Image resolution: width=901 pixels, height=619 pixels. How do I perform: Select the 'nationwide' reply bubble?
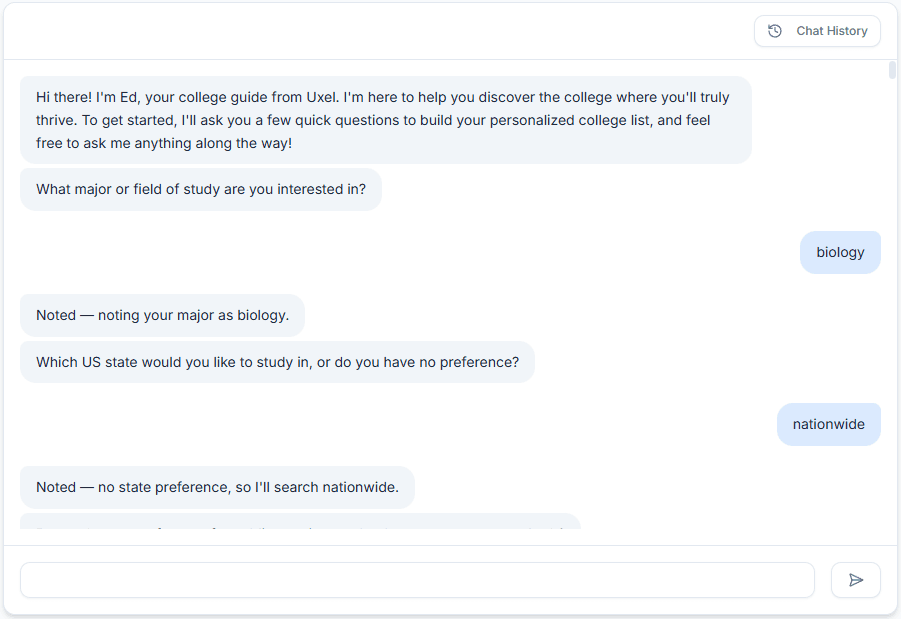point(829,424)
